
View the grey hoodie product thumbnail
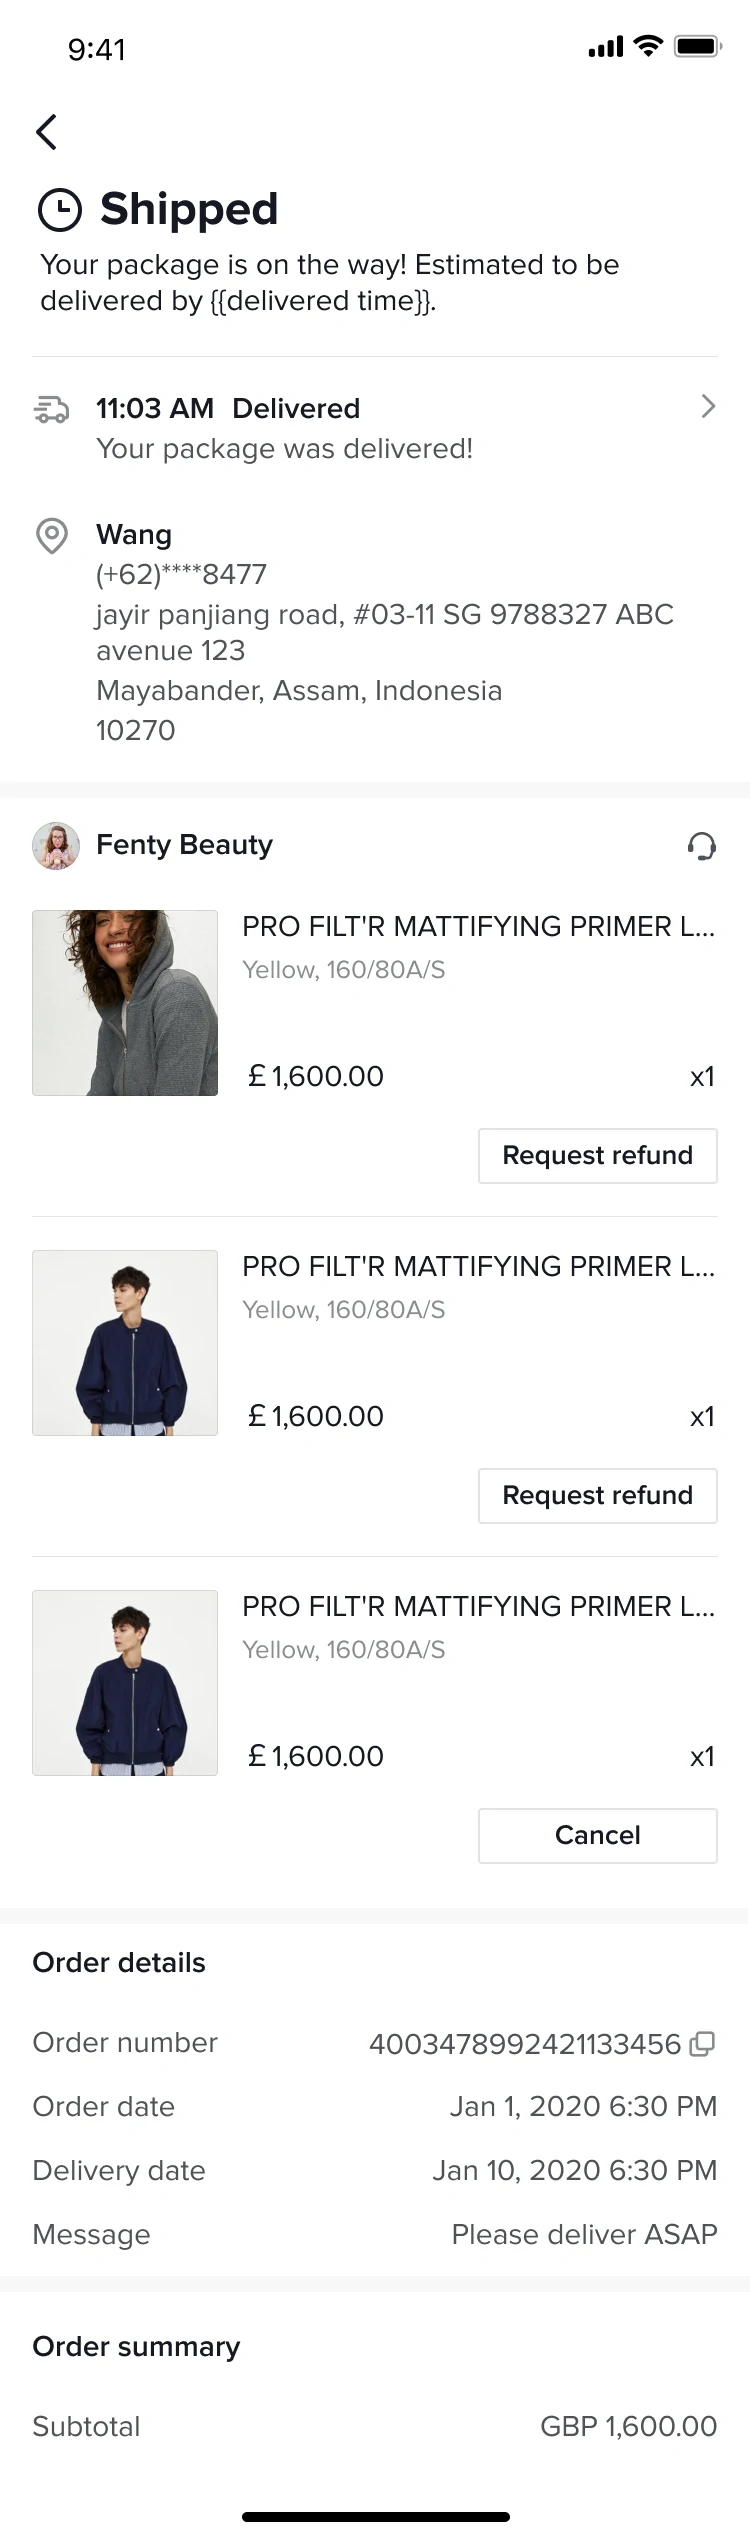coord(125,1003)
